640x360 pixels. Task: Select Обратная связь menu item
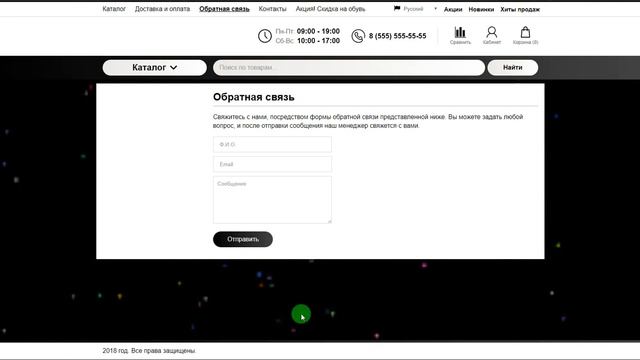pyautogui.click(x=224, y=9)
